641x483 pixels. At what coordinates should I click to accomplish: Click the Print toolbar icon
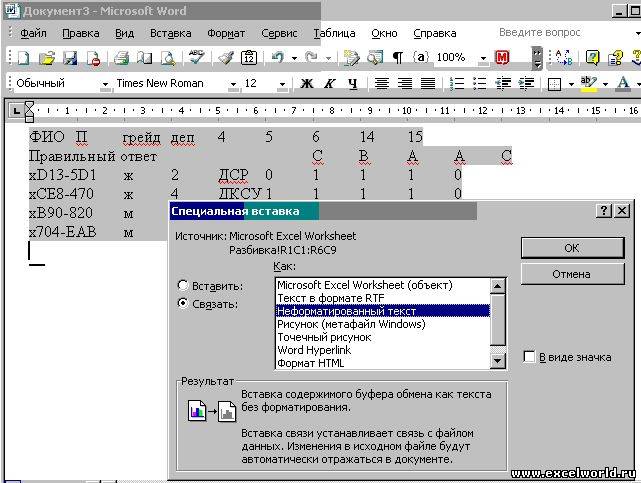pyautogui.click(x=121, y=58)
